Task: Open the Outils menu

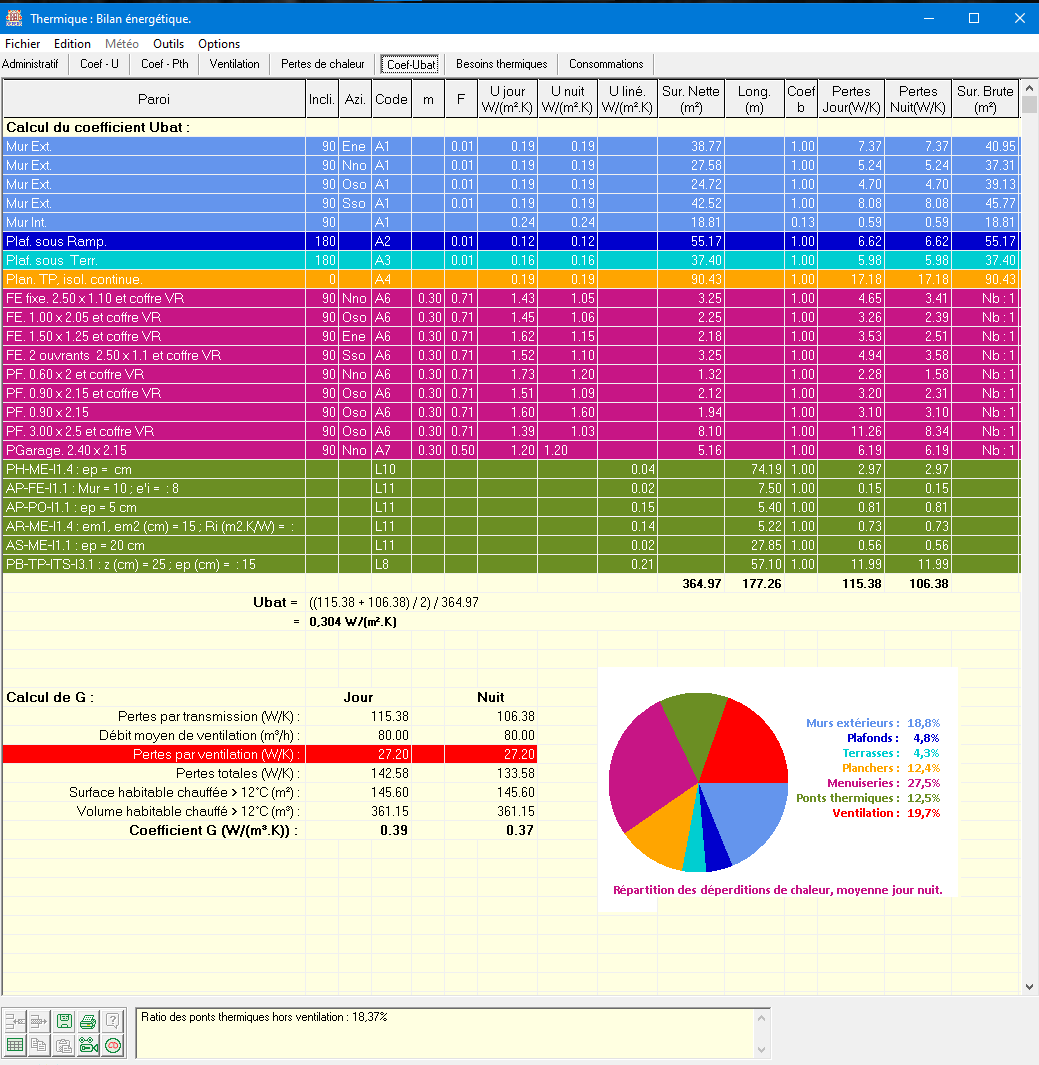Action: coord(168,44)
